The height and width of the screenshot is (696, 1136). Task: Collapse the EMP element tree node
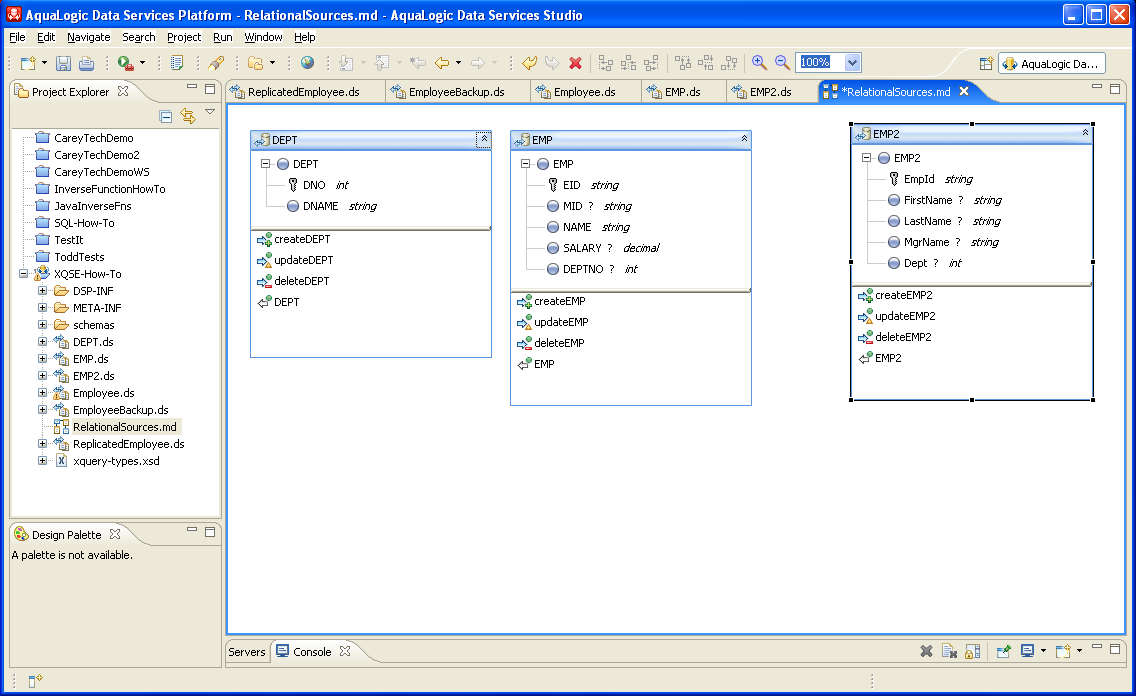click(525, 164)
